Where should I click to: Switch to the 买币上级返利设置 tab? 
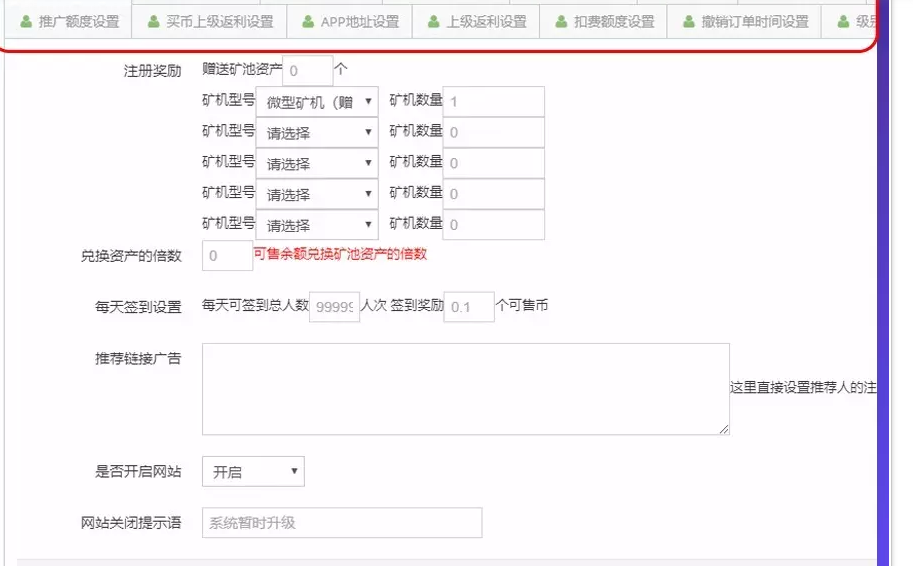click(211, 21)
